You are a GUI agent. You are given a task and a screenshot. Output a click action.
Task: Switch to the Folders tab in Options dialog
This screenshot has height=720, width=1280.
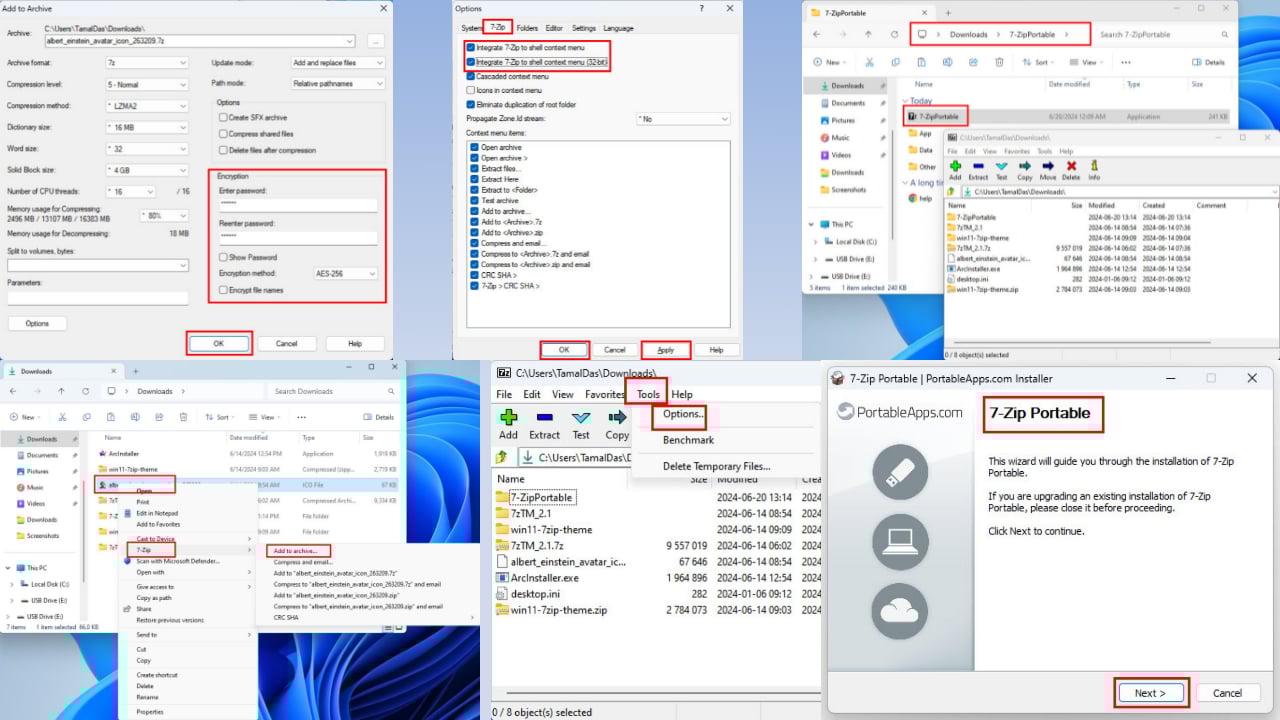click(x=527, y=28)
